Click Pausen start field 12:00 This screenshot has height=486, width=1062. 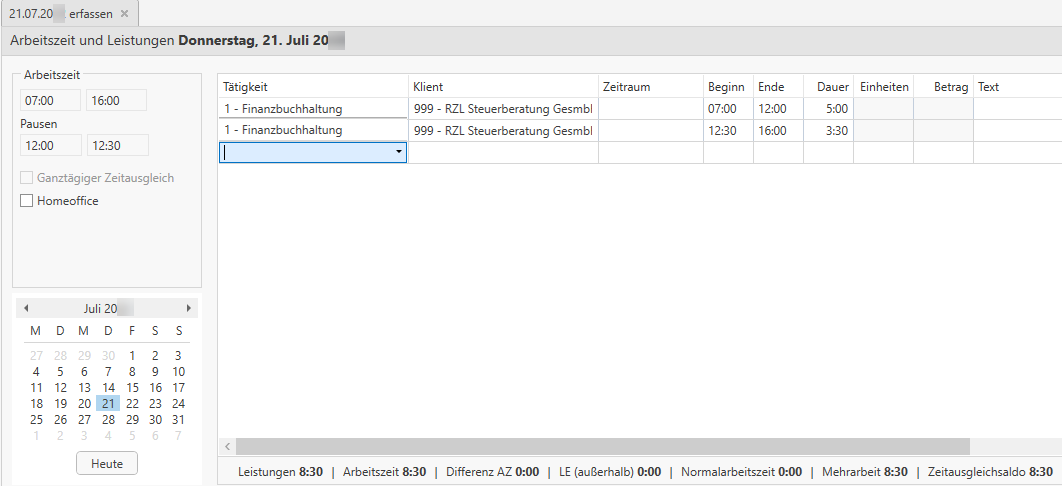click(49, 146)
